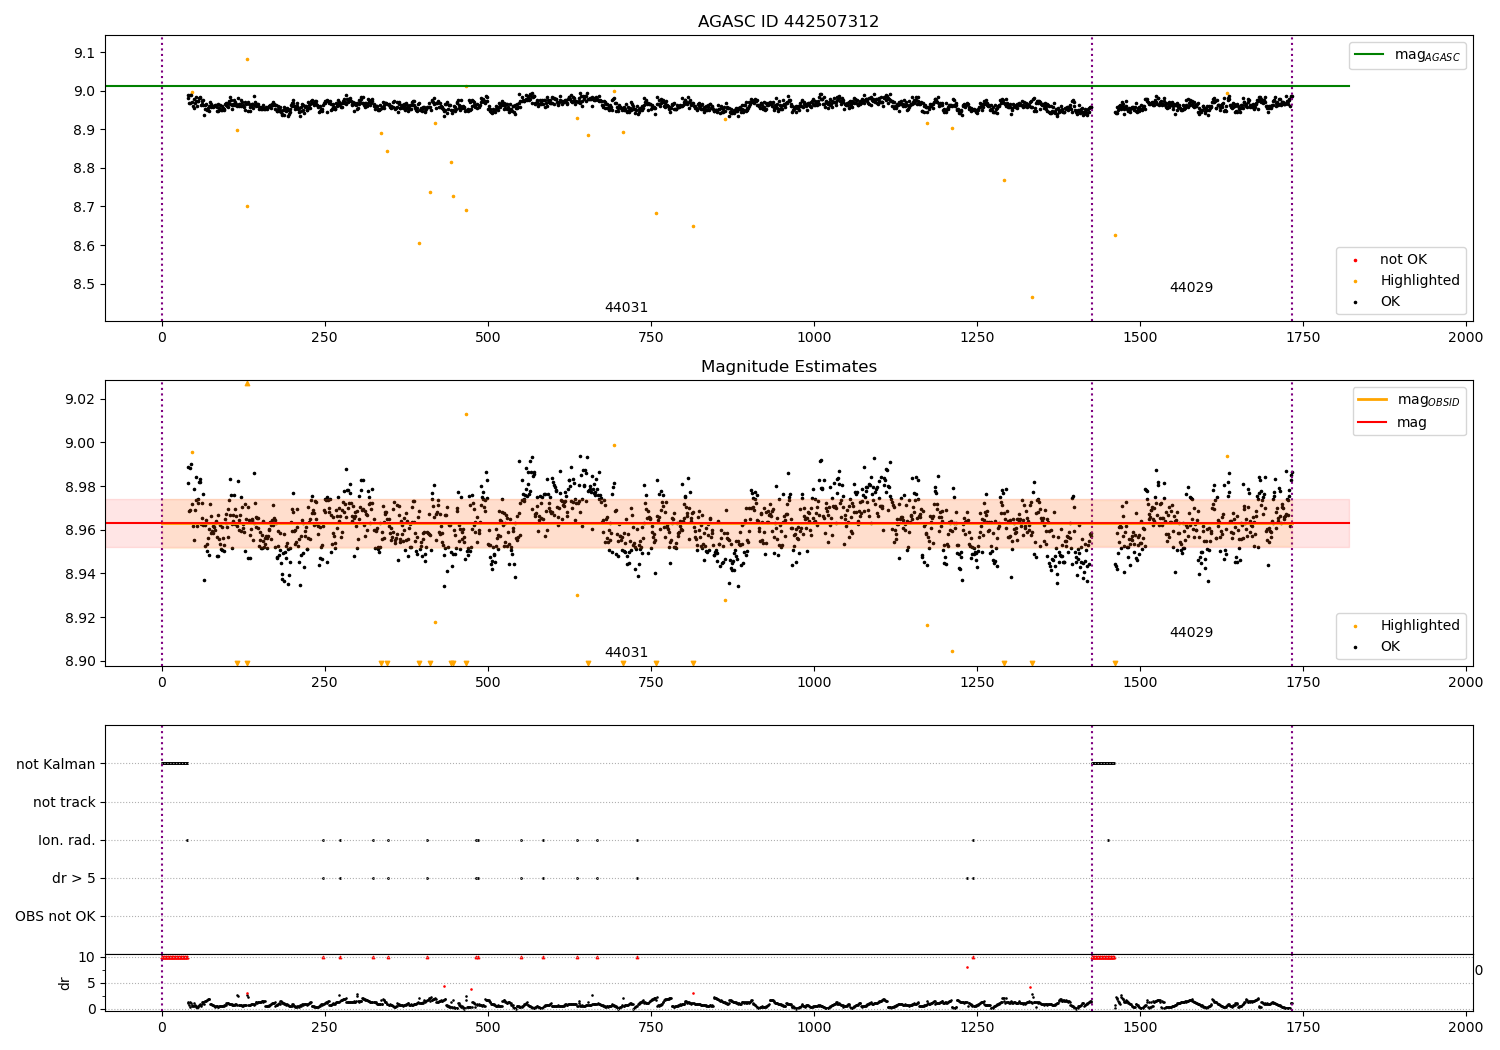This screenshot has height=1050, width=1500.
Task: Click the 44029 label in the top plot
Action: pos(1191,288)
